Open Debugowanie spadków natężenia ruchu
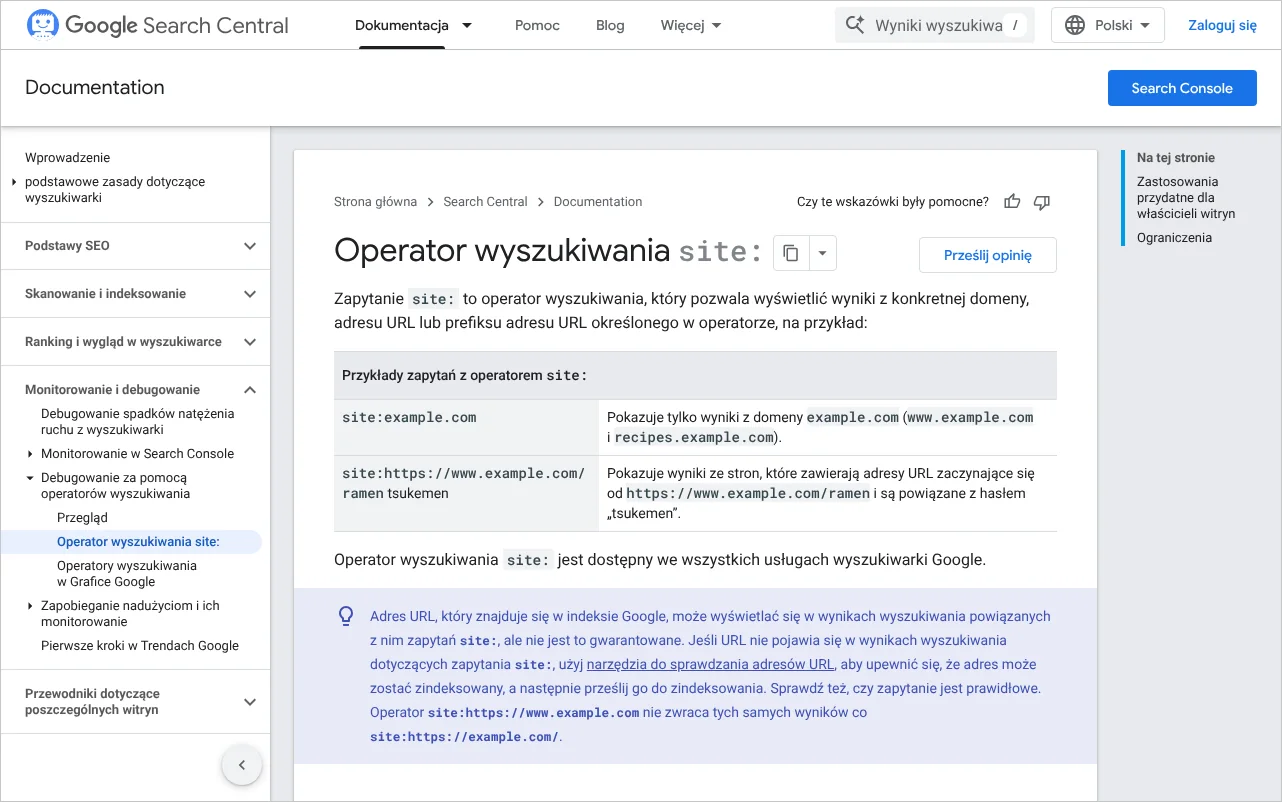1282x802 pixels. (x=138, y=422)
